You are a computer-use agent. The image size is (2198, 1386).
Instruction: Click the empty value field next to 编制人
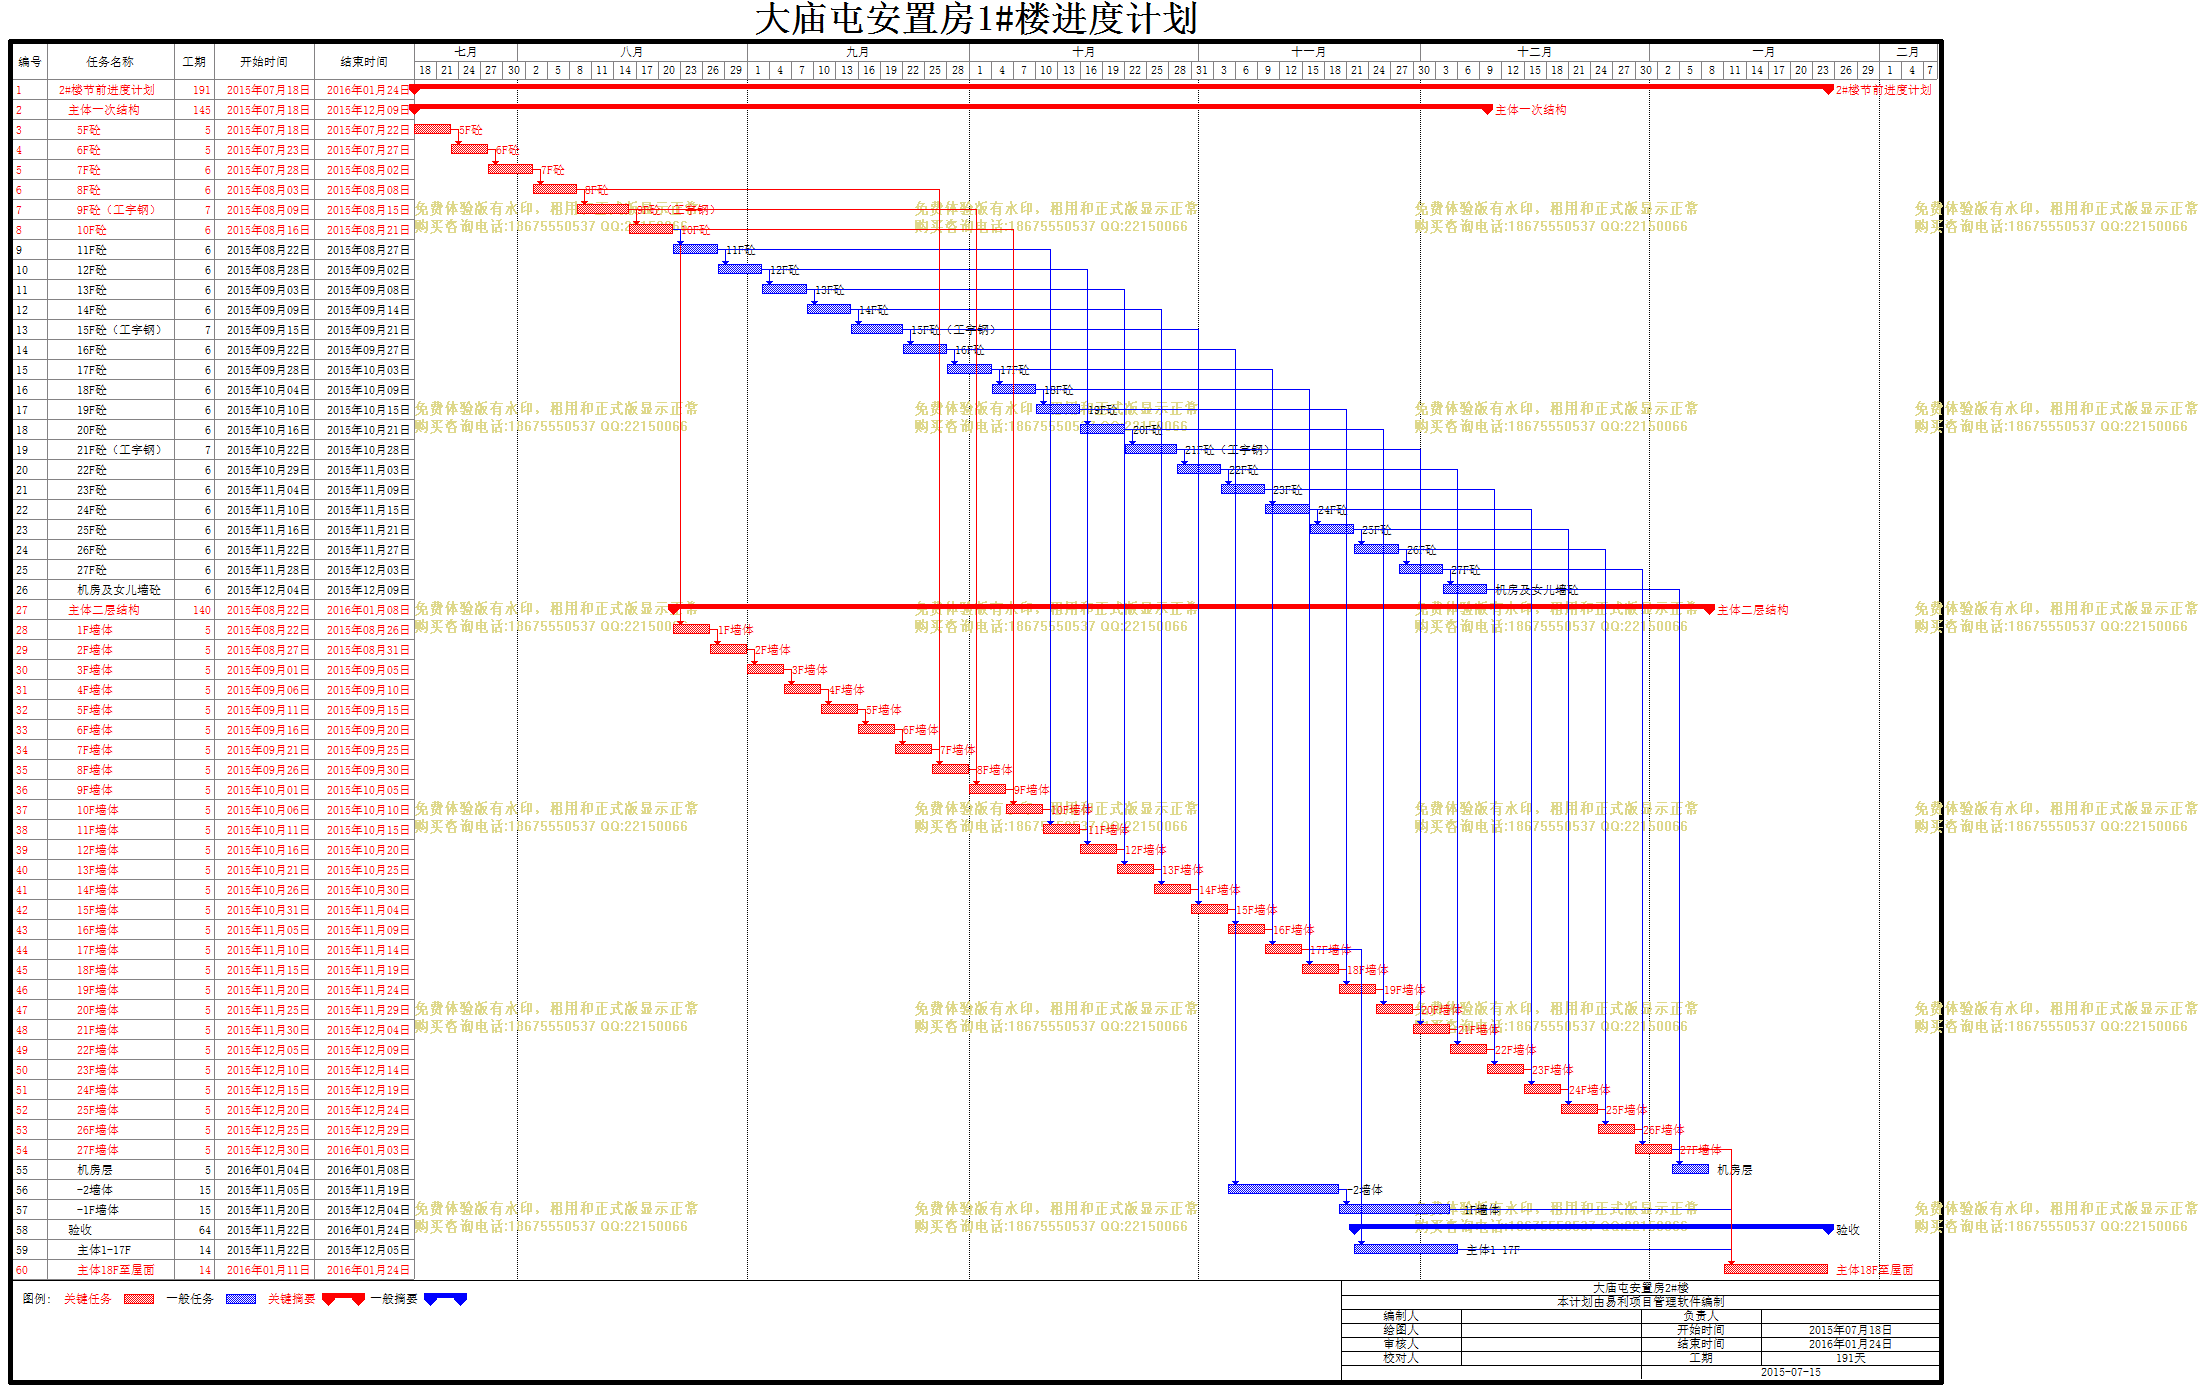pyautogui.click(x=1551, y=1316)
